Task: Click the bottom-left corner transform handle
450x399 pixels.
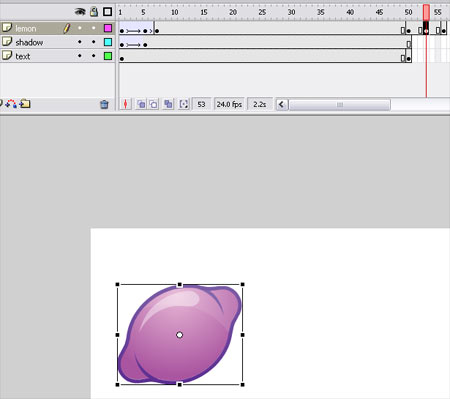Action: click(x=117, y=385)
